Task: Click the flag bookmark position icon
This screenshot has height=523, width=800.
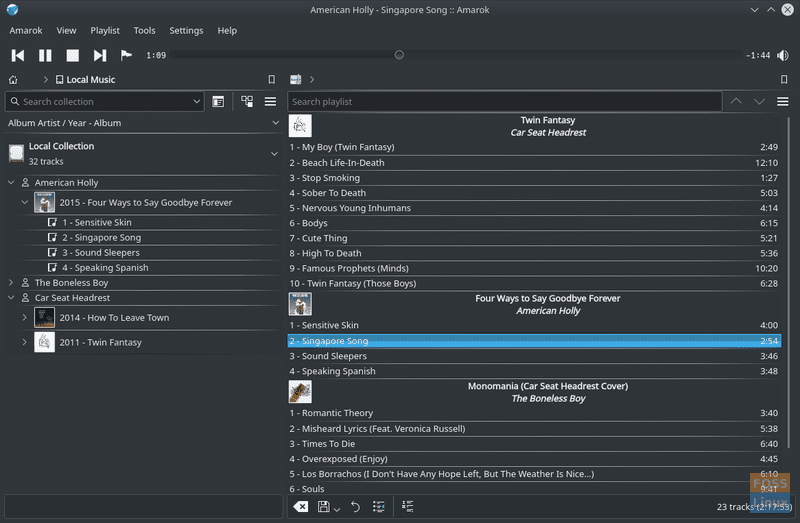Action: coord(126,55)
